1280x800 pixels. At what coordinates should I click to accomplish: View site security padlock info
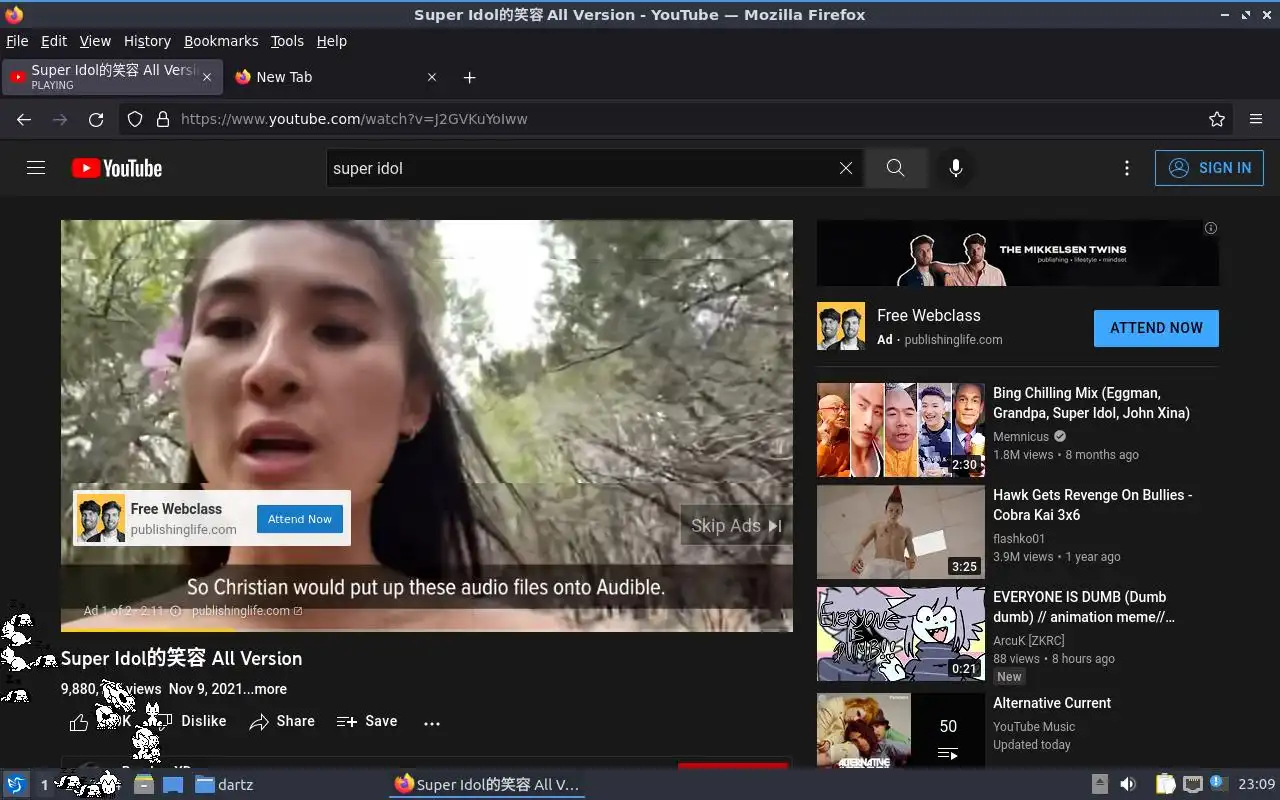163,119
